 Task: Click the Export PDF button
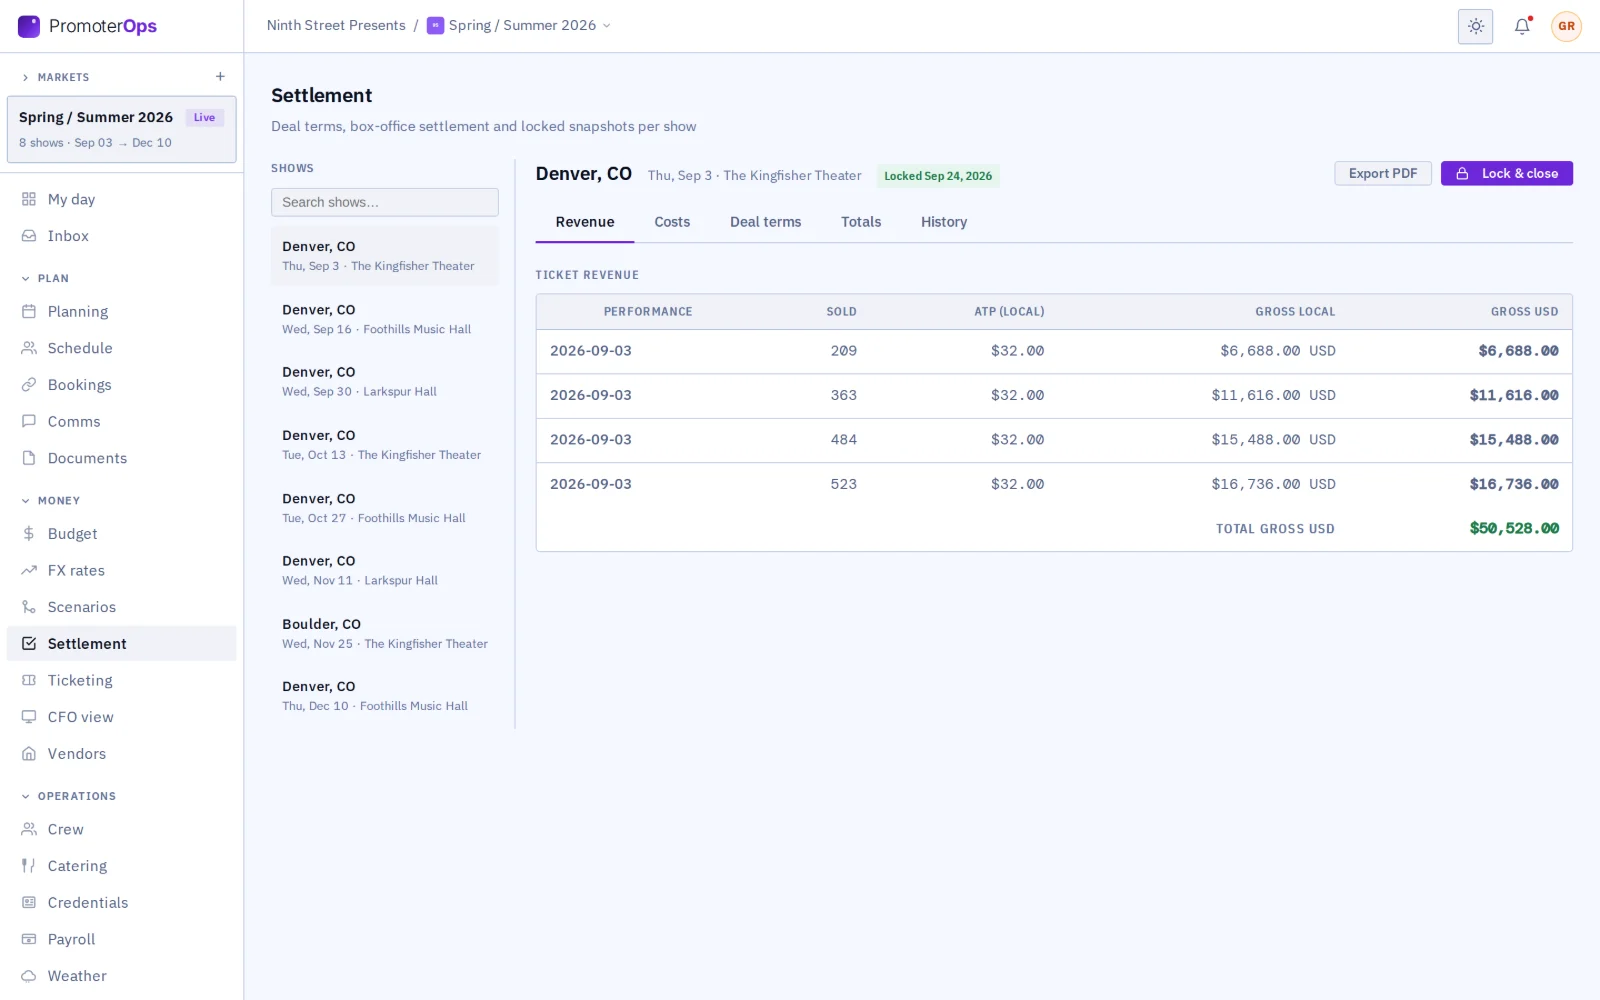coord(1383,173)
